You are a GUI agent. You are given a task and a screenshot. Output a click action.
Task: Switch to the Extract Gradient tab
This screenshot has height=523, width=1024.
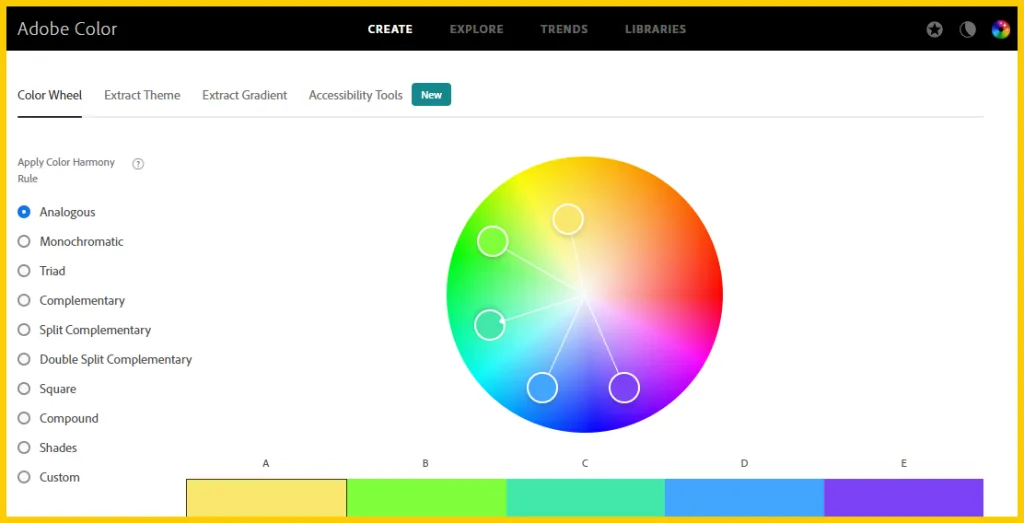click(244, 95)
